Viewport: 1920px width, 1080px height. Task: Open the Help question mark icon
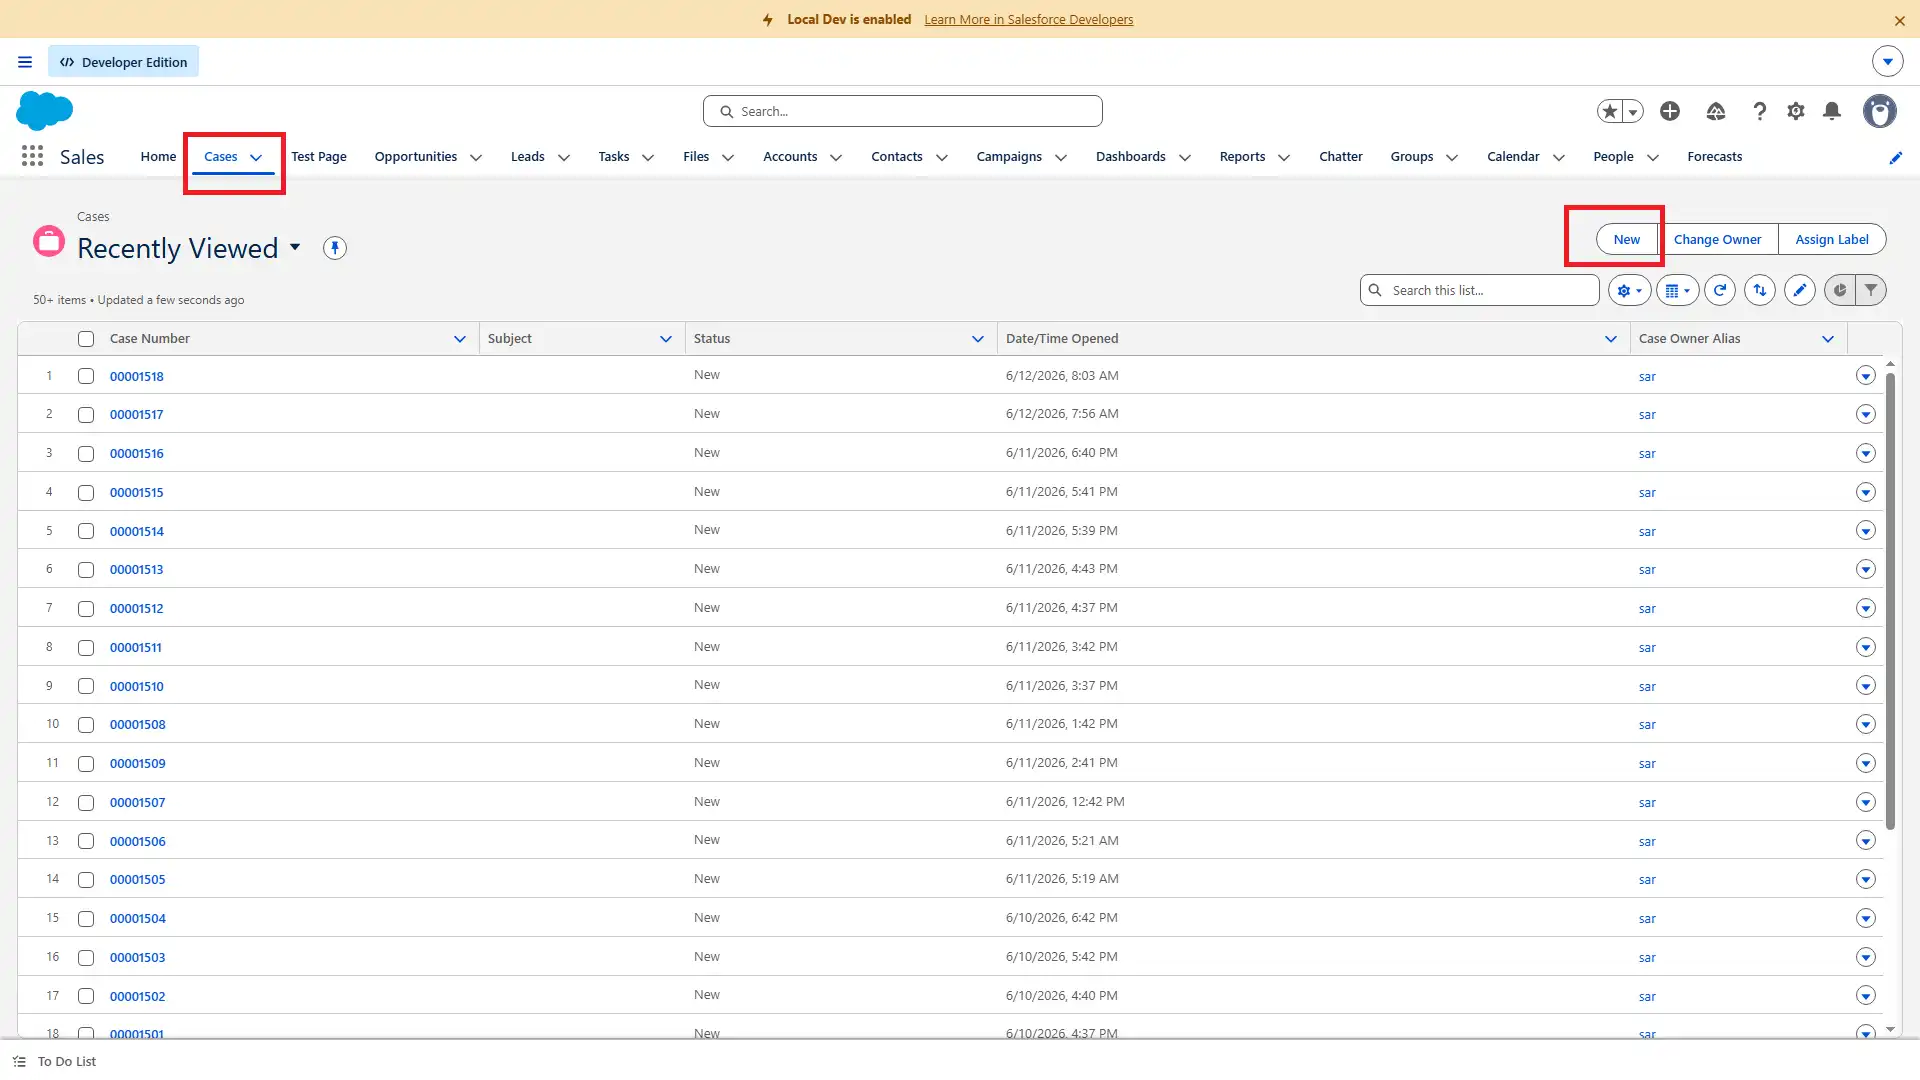click(x=1760, y=111)
